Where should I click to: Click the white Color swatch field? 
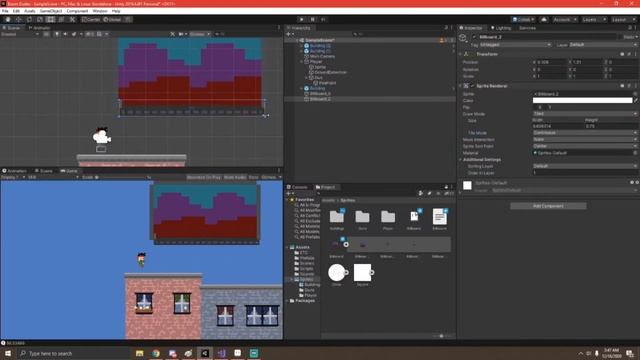[582, 100]
